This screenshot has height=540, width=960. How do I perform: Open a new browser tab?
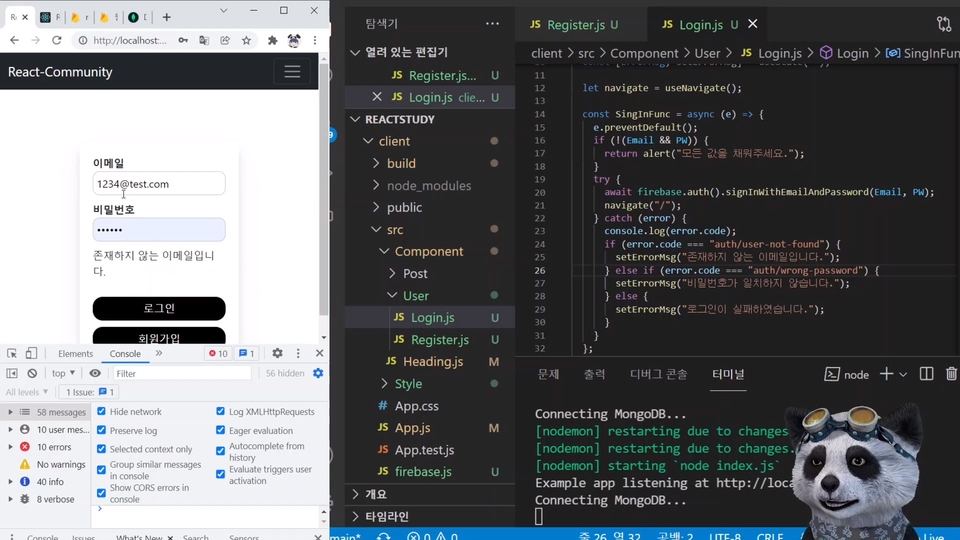pyautogui.click(x=167, y=17)
